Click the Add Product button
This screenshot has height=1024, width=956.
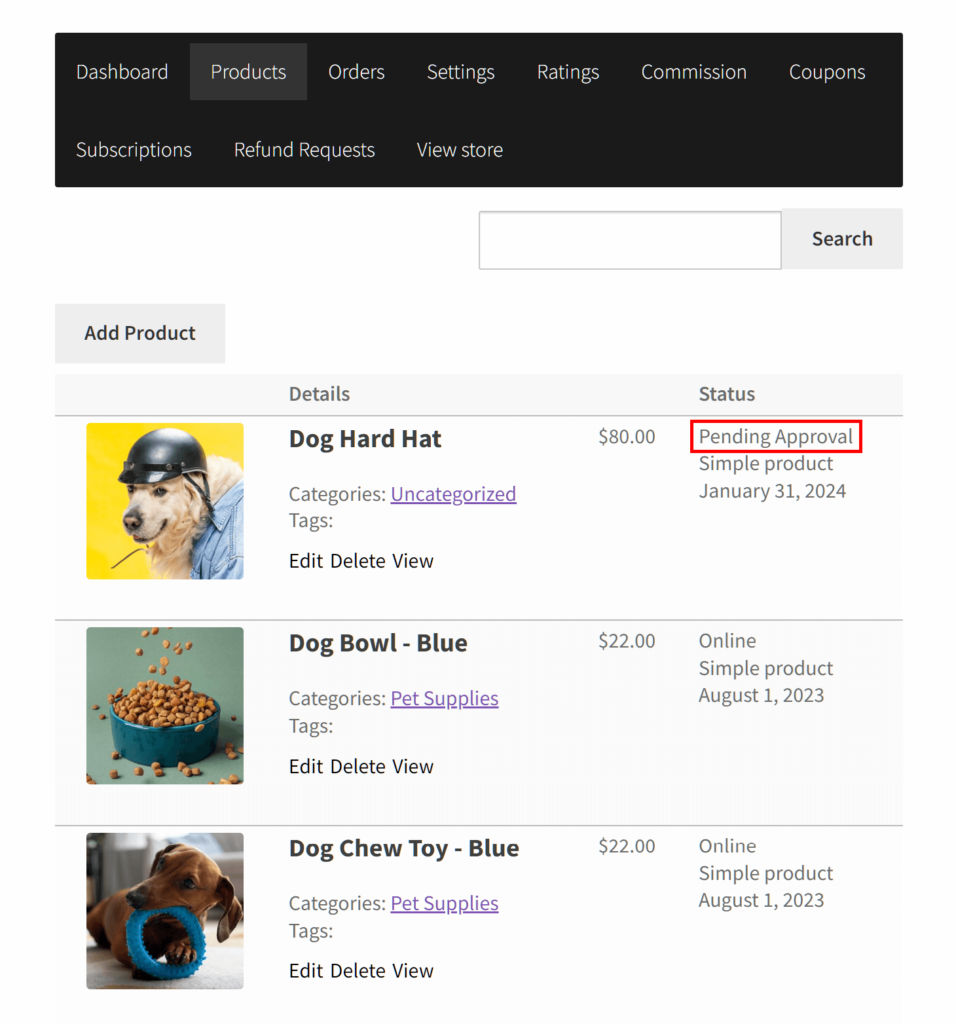pos(140,333)
